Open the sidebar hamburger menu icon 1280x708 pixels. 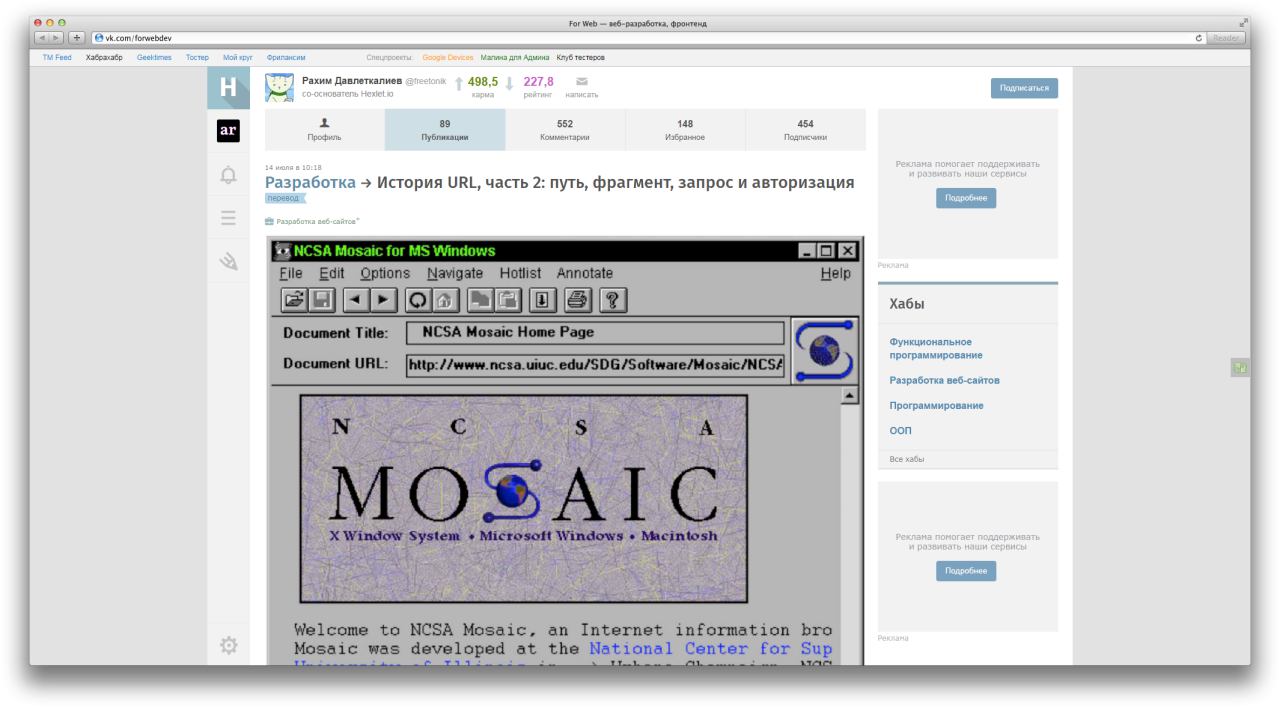(228, 218)
